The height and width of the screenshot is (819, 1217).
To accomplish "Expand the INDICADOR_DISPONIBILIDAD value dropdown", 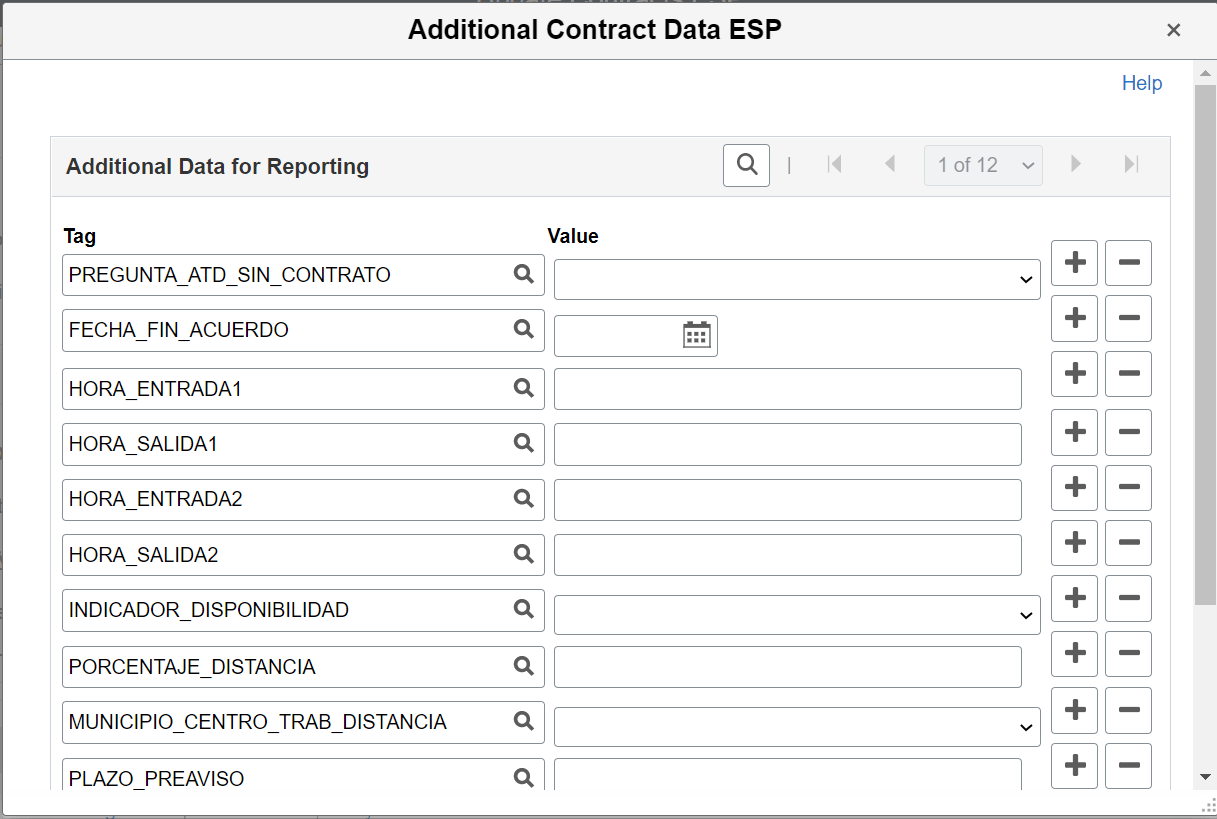I will tap(1027, 614).
